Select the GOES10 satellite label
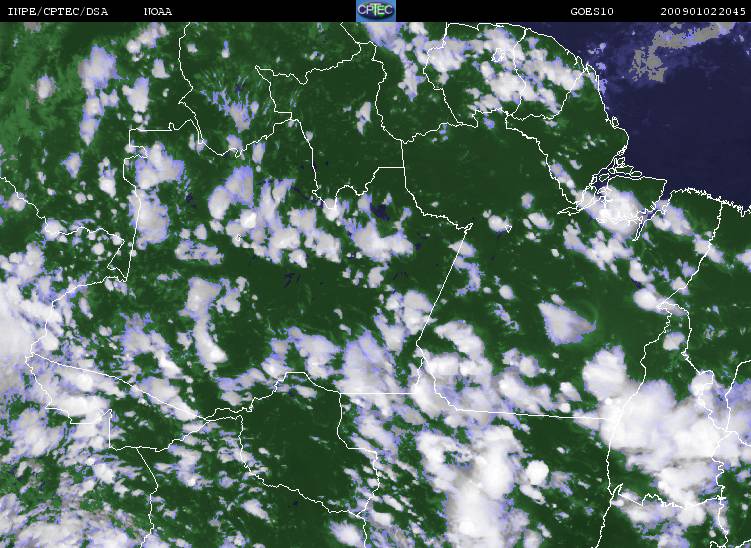The image size is (751, 548). (x=592, y=12)
